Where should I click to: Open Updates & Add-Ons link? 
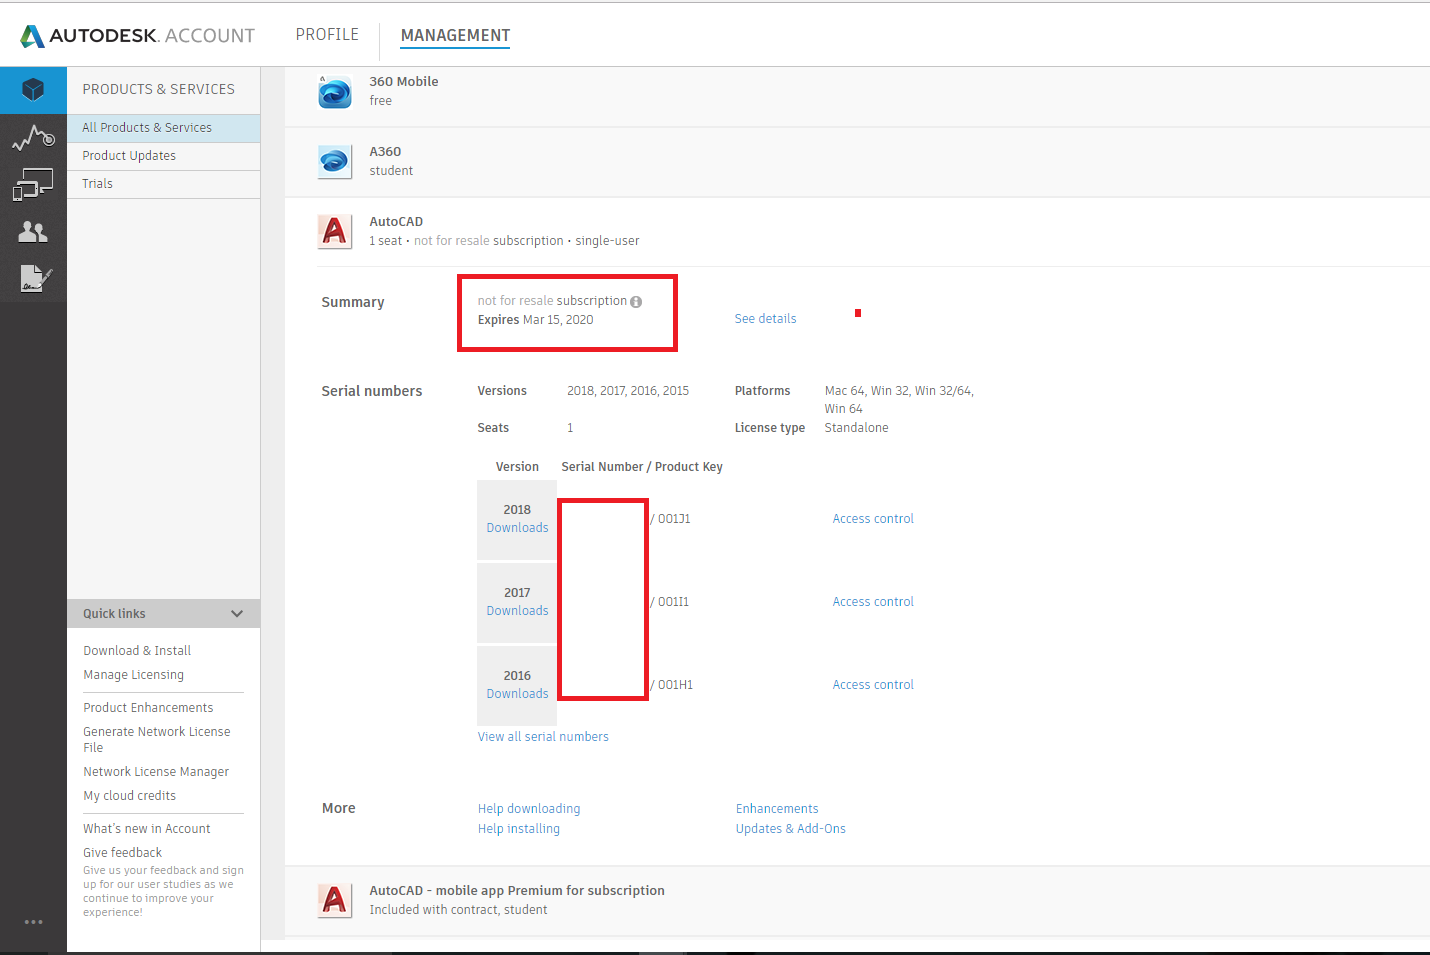pyautogui.click(x=791, y=829)
